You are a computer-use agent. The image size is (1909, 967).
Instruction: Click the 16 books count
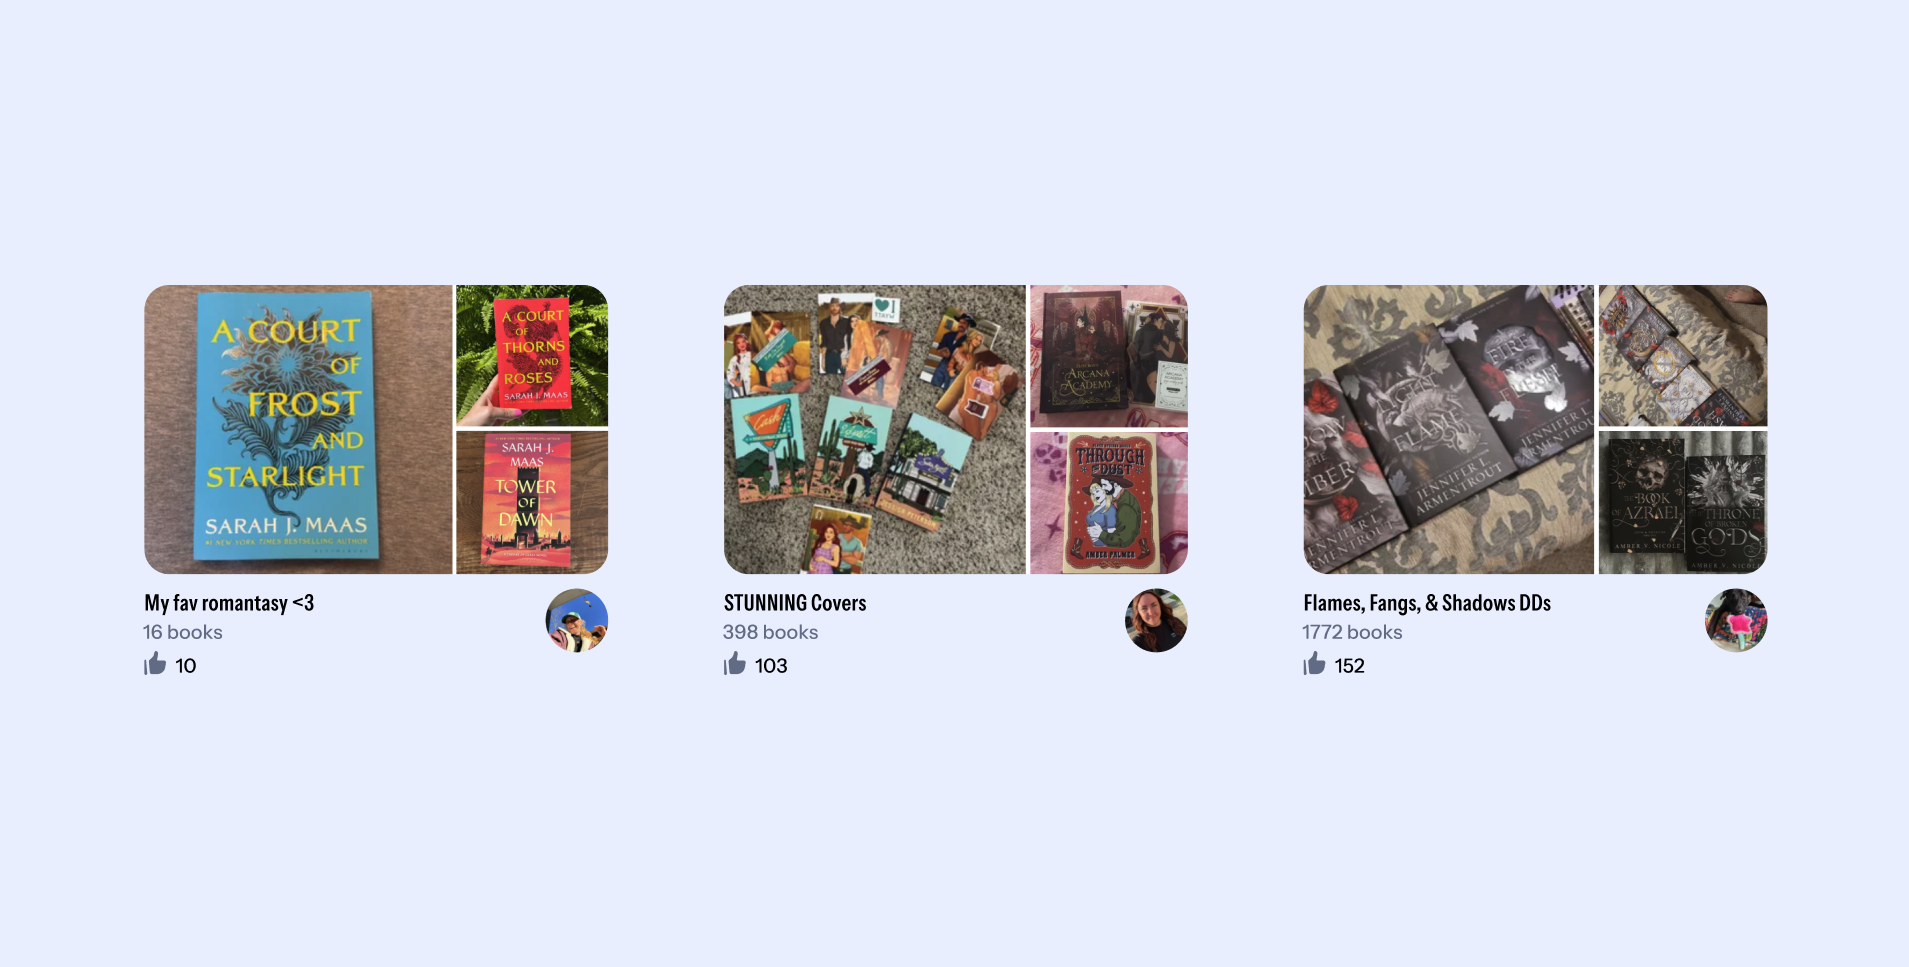(183, 632)
